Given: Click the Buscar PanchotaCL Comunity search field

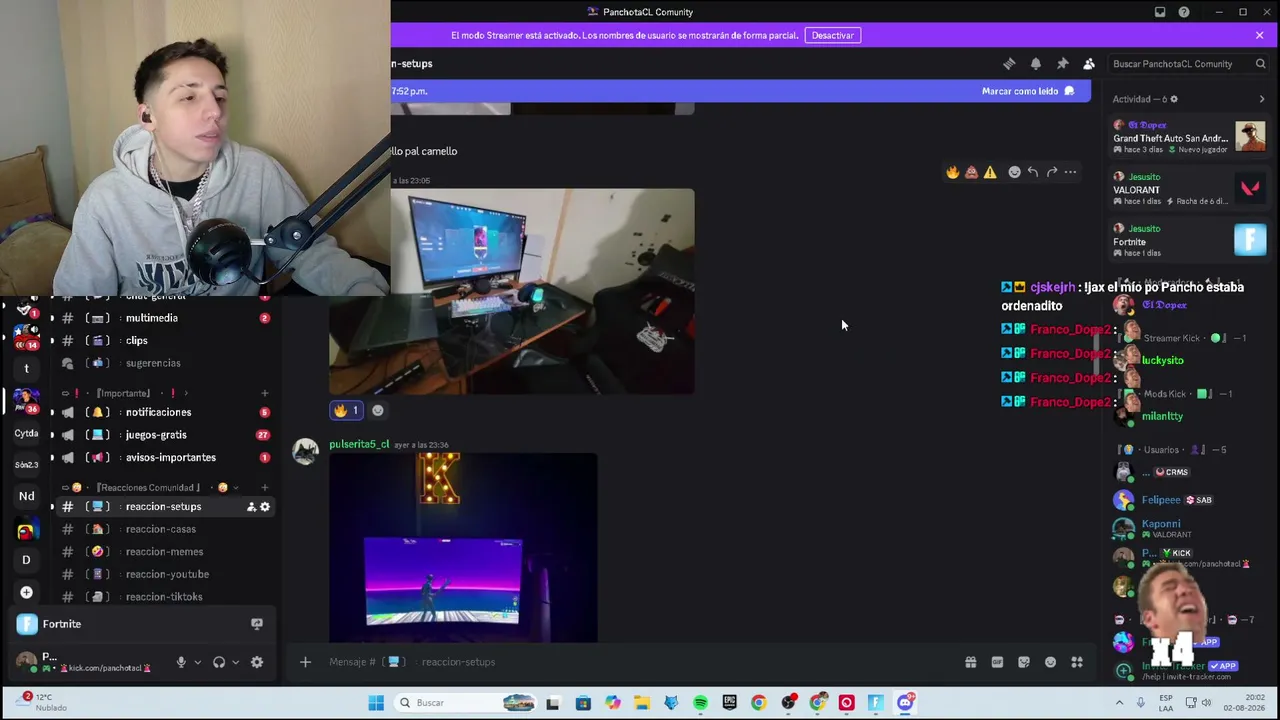Looking at the screenshot, I should click(1189, 64).
